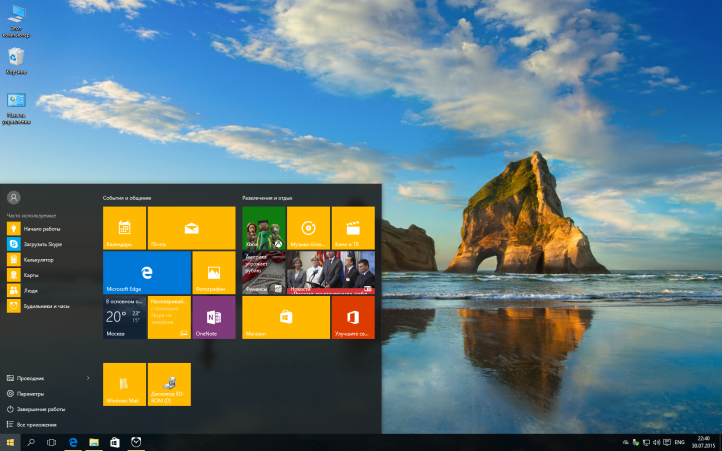Open Store from the taskbar
This screenshot has height=451, width=722.
click(115, 443)
